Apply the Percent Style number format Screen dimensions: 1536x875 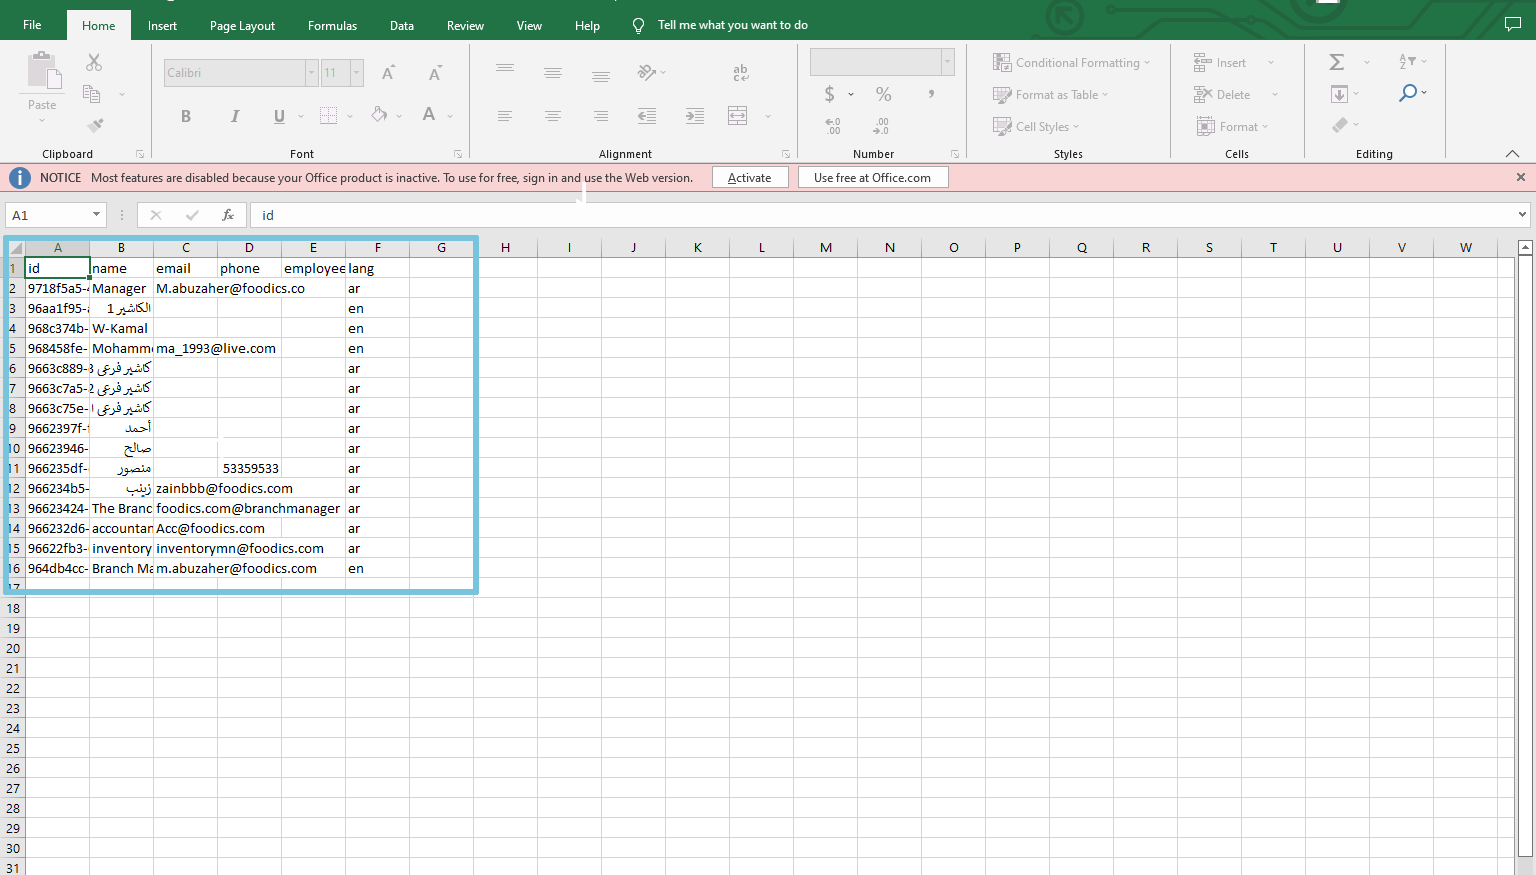pyautogui.click(x=882, y=94)
